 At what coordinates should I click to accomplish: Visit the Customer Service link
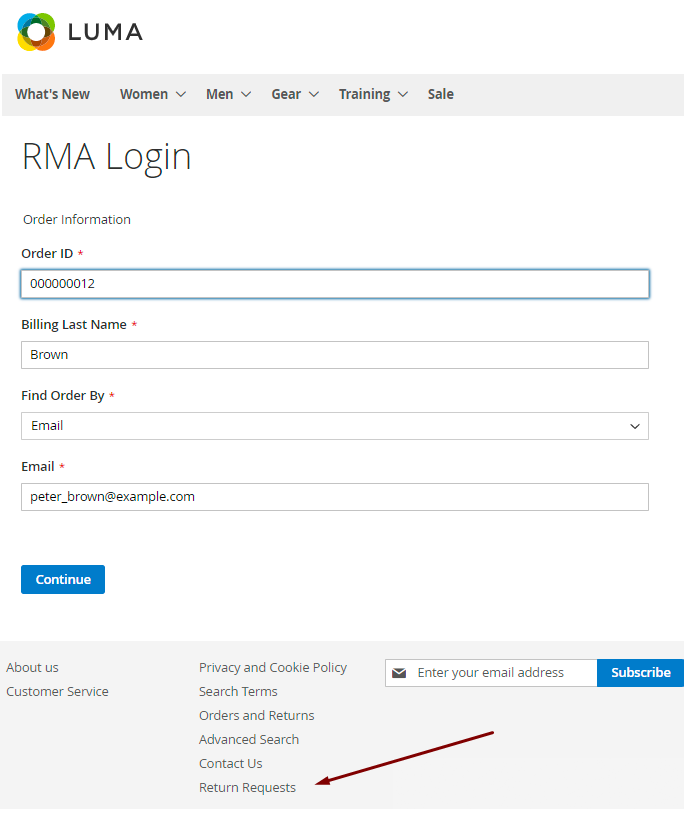point(57,691)
